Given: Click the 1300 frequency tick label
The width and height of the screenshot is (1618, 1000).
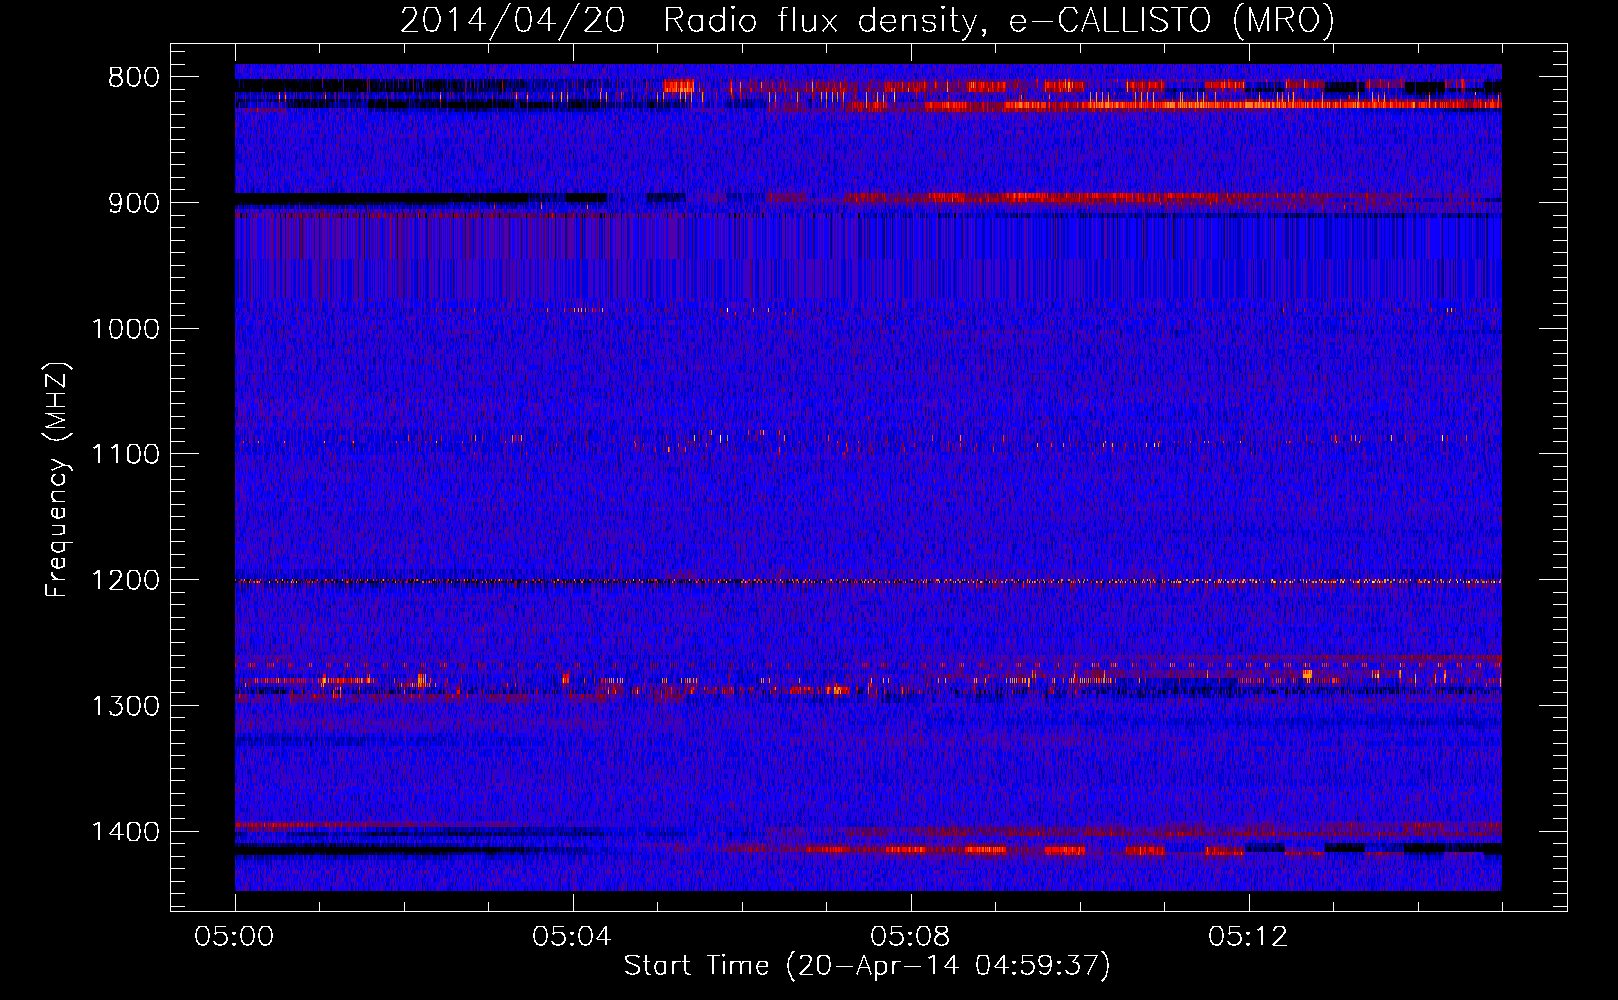Looking at the screenshot, I should click(125, 707).
